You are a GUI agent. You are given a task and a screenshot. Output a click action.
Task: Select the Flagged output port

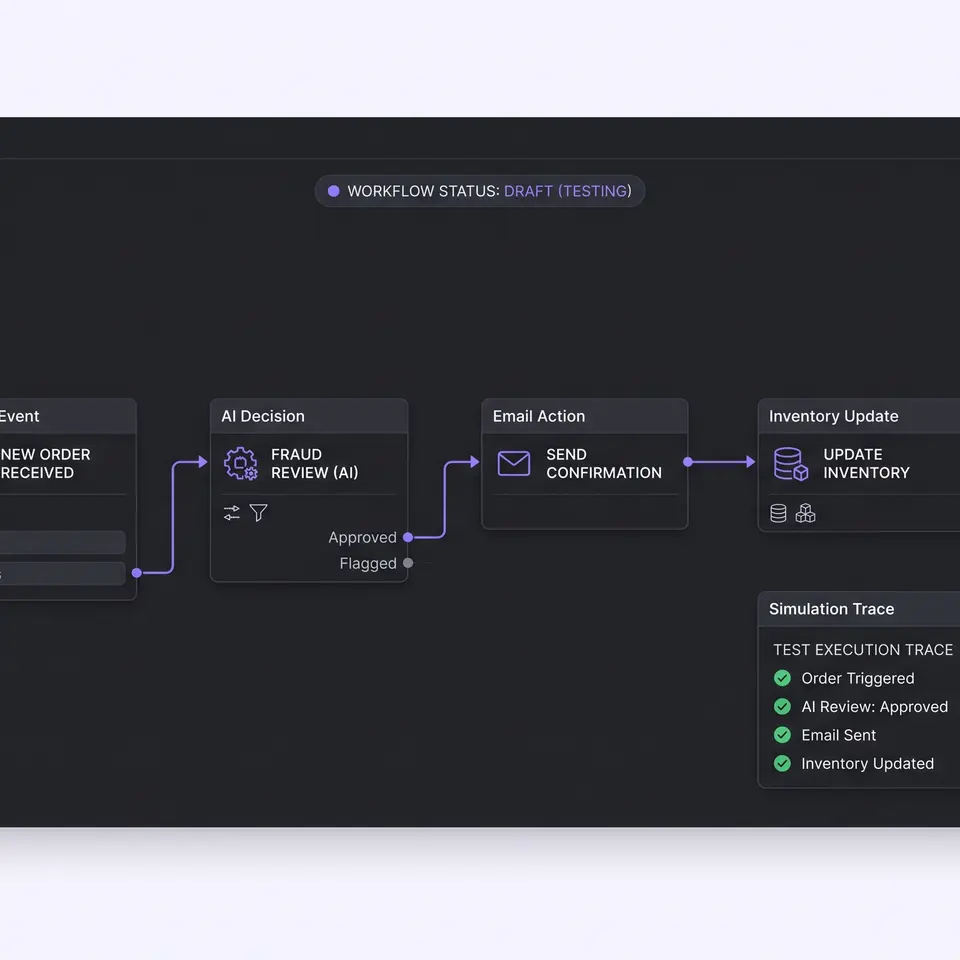coord(408,563)
